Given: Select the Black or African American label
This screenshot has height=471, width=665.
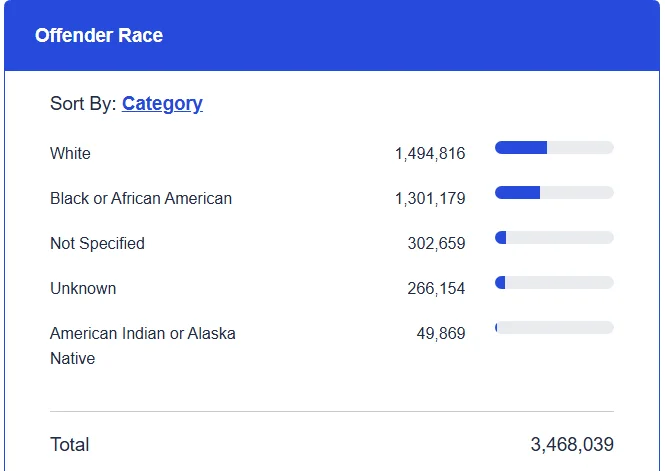Looking at the screenshot, I should (141, 198).
